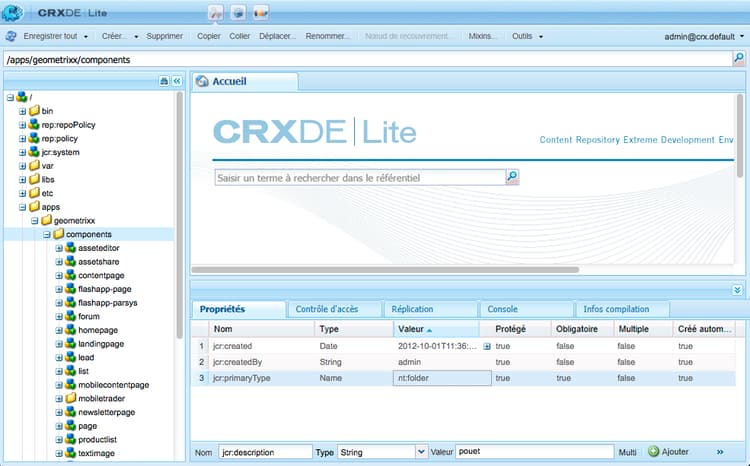The width and height of the screenshot is (750, 466).
Task: Click the repository search term field
Action: click(x=360, y=178)
